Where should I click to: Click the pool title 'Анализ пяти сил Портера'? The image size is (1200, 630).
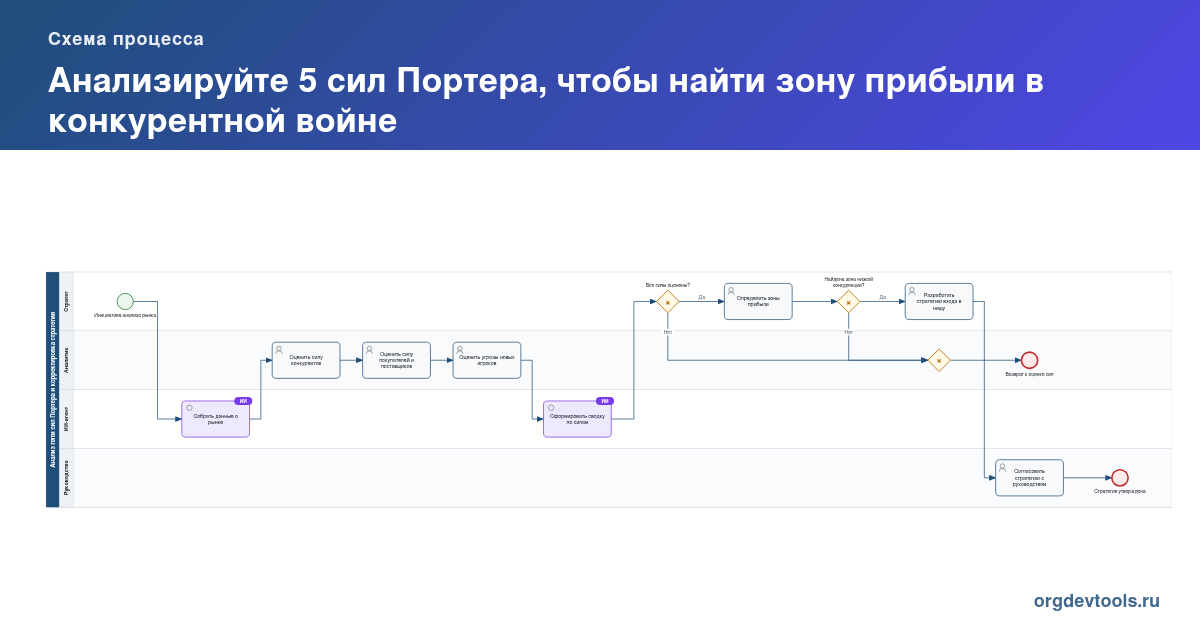[x=53, y=389]
